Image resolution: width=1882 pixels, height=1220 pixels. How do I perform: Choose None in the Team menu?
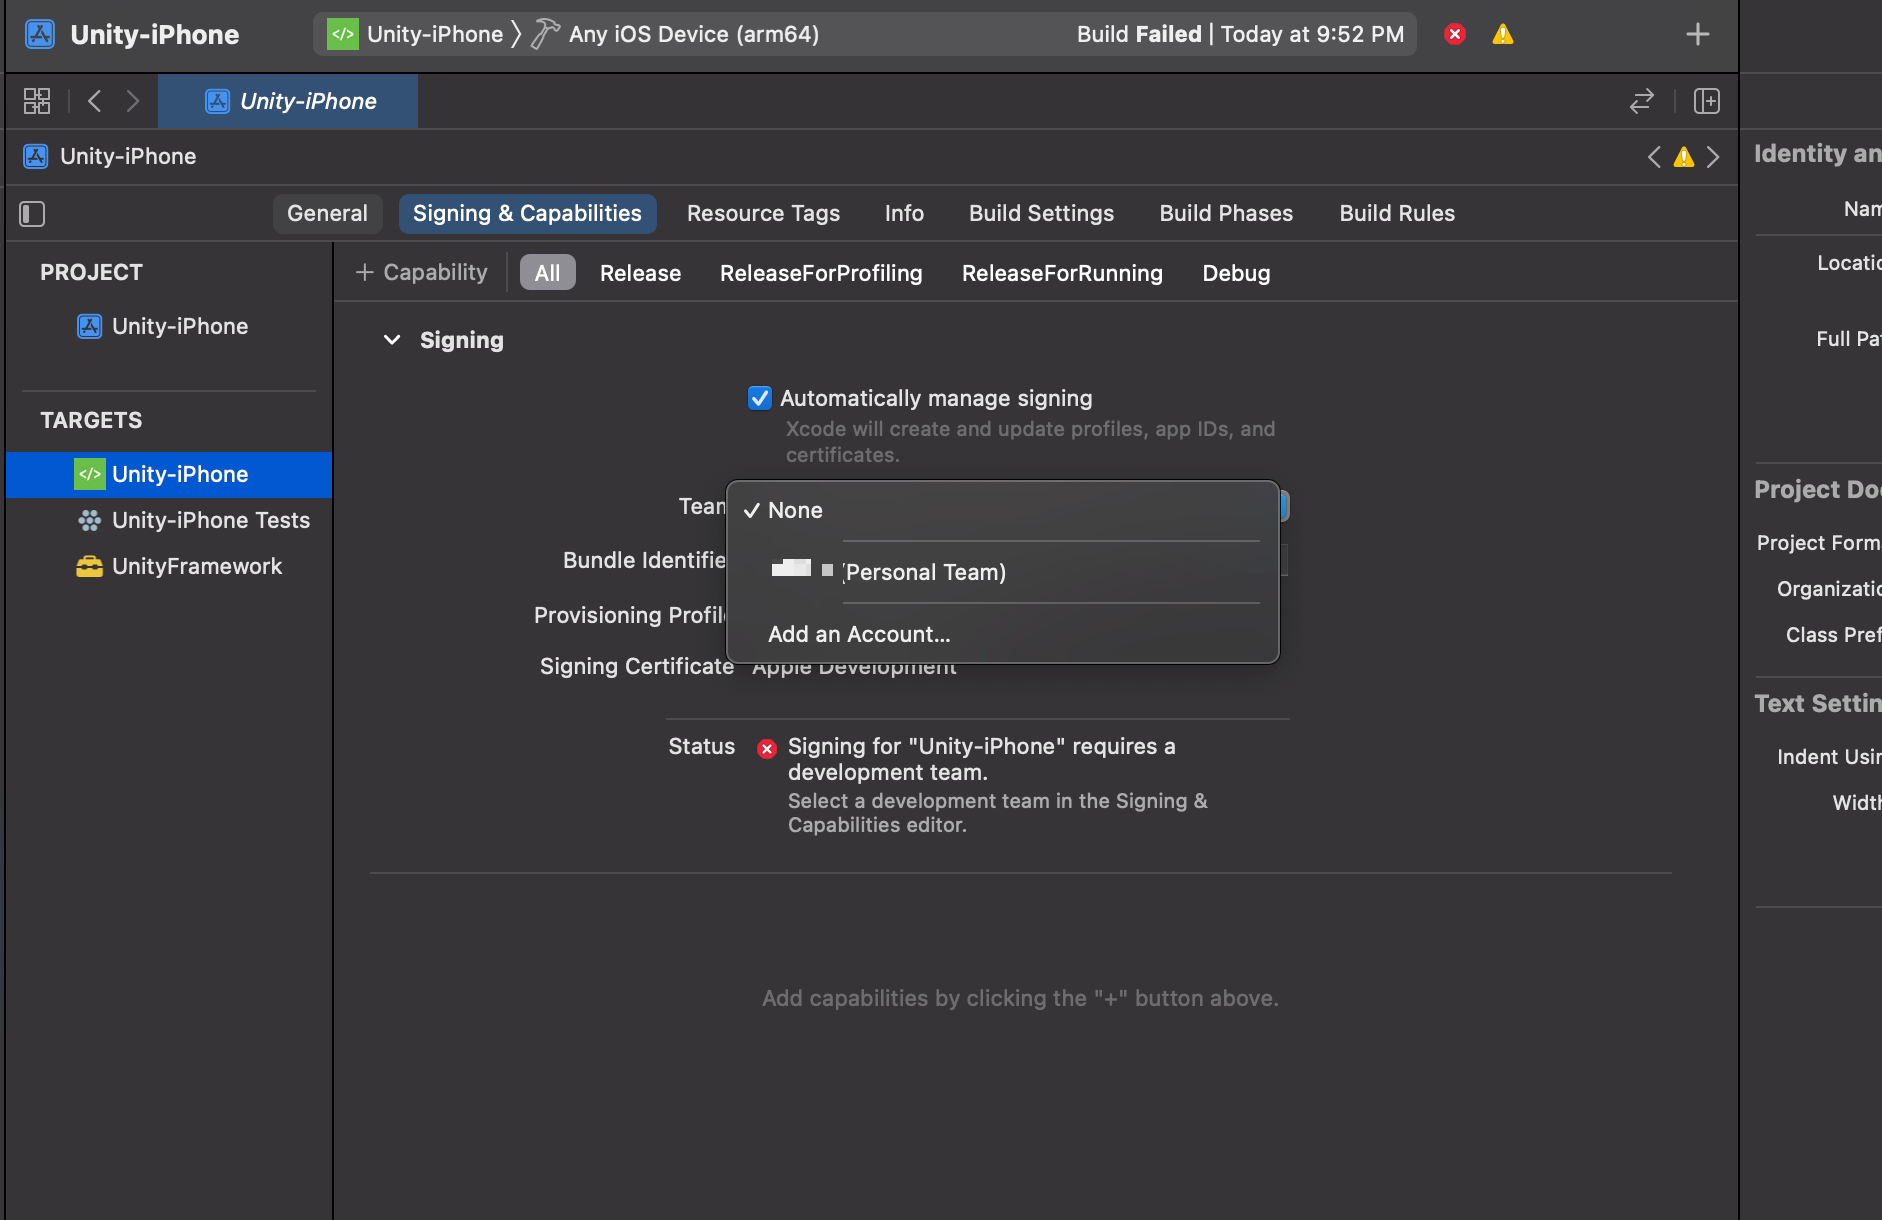1003,510
